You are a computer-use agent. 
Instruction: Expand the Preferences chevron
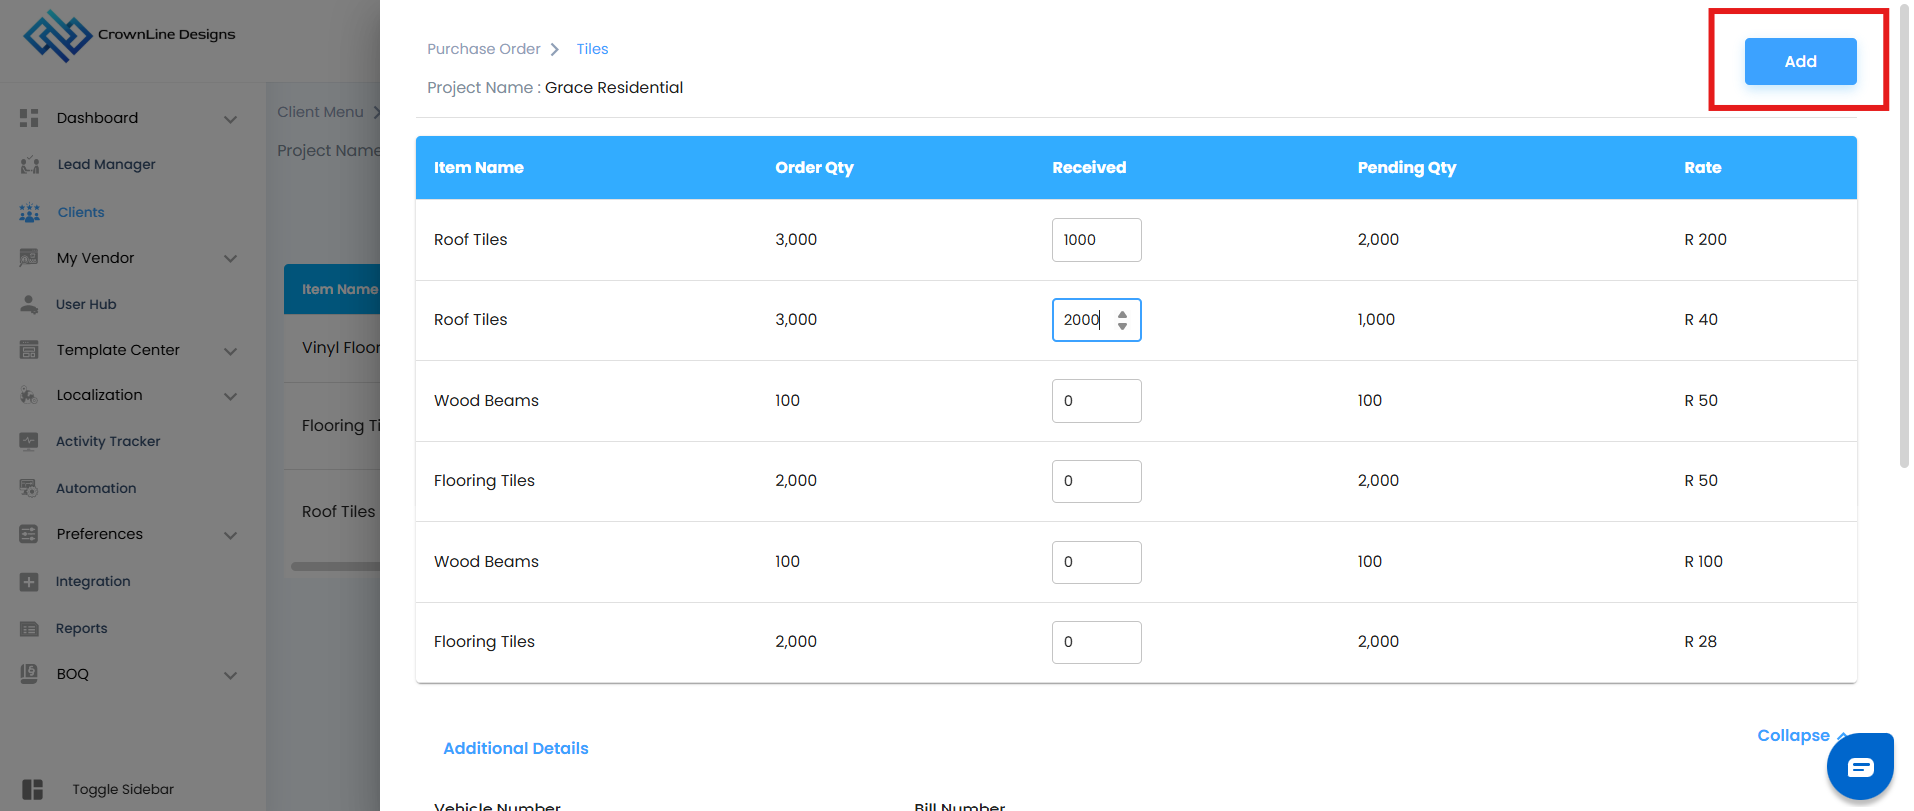231,535
